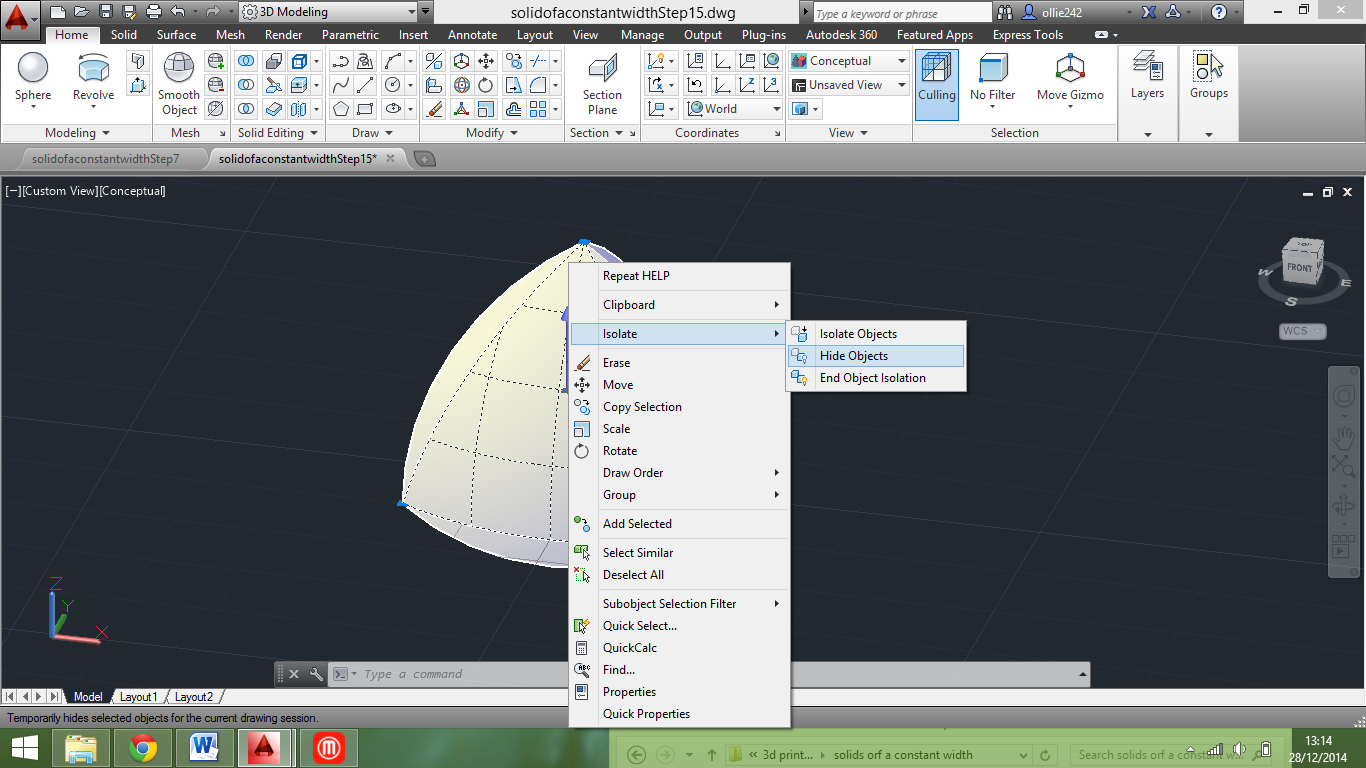The height and width of the screenshot is (768, 1366).
Task: Expand the Draw panel title
Action: pos(372,132)
